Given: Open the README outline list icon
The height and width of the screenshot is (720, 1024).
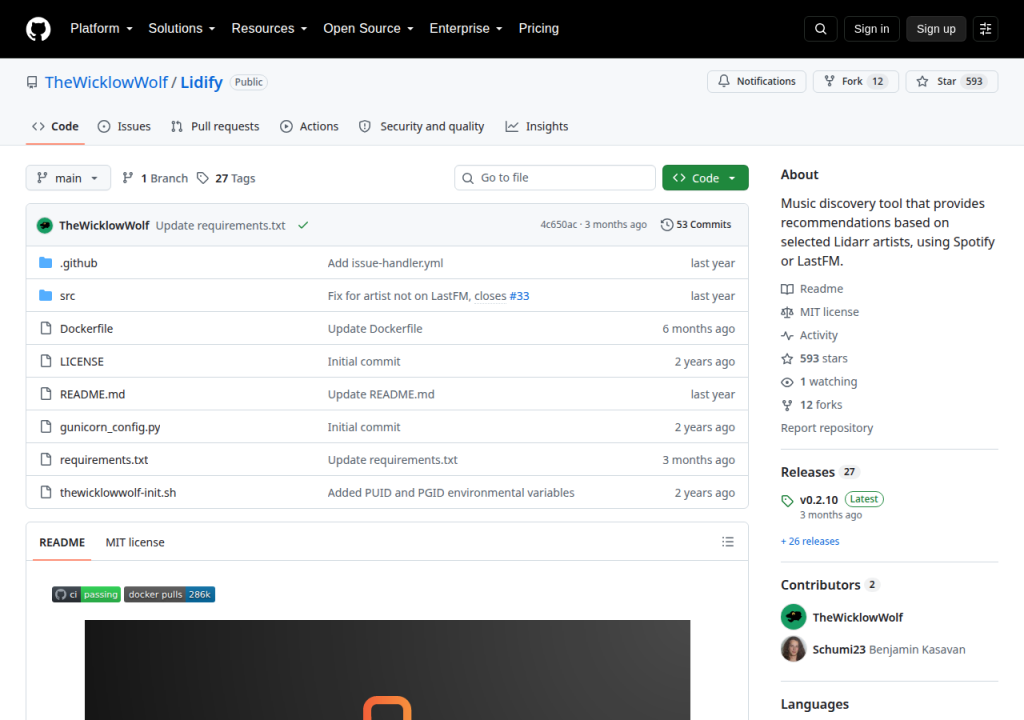Looking at the screenshot, I should coord(728,542).
